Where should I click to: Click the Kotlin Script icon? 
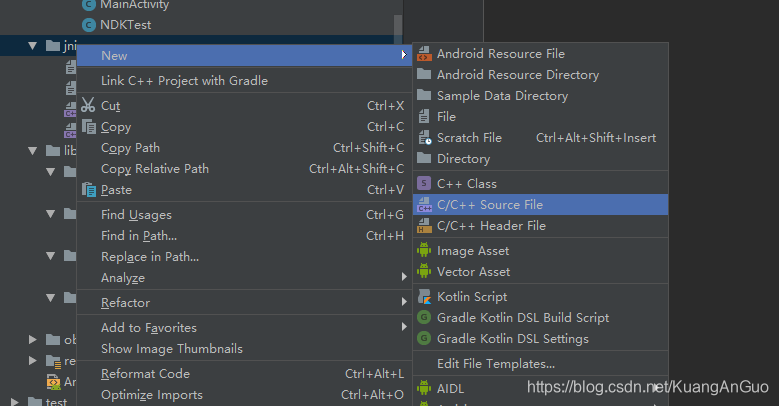click(x=424, y=297)
